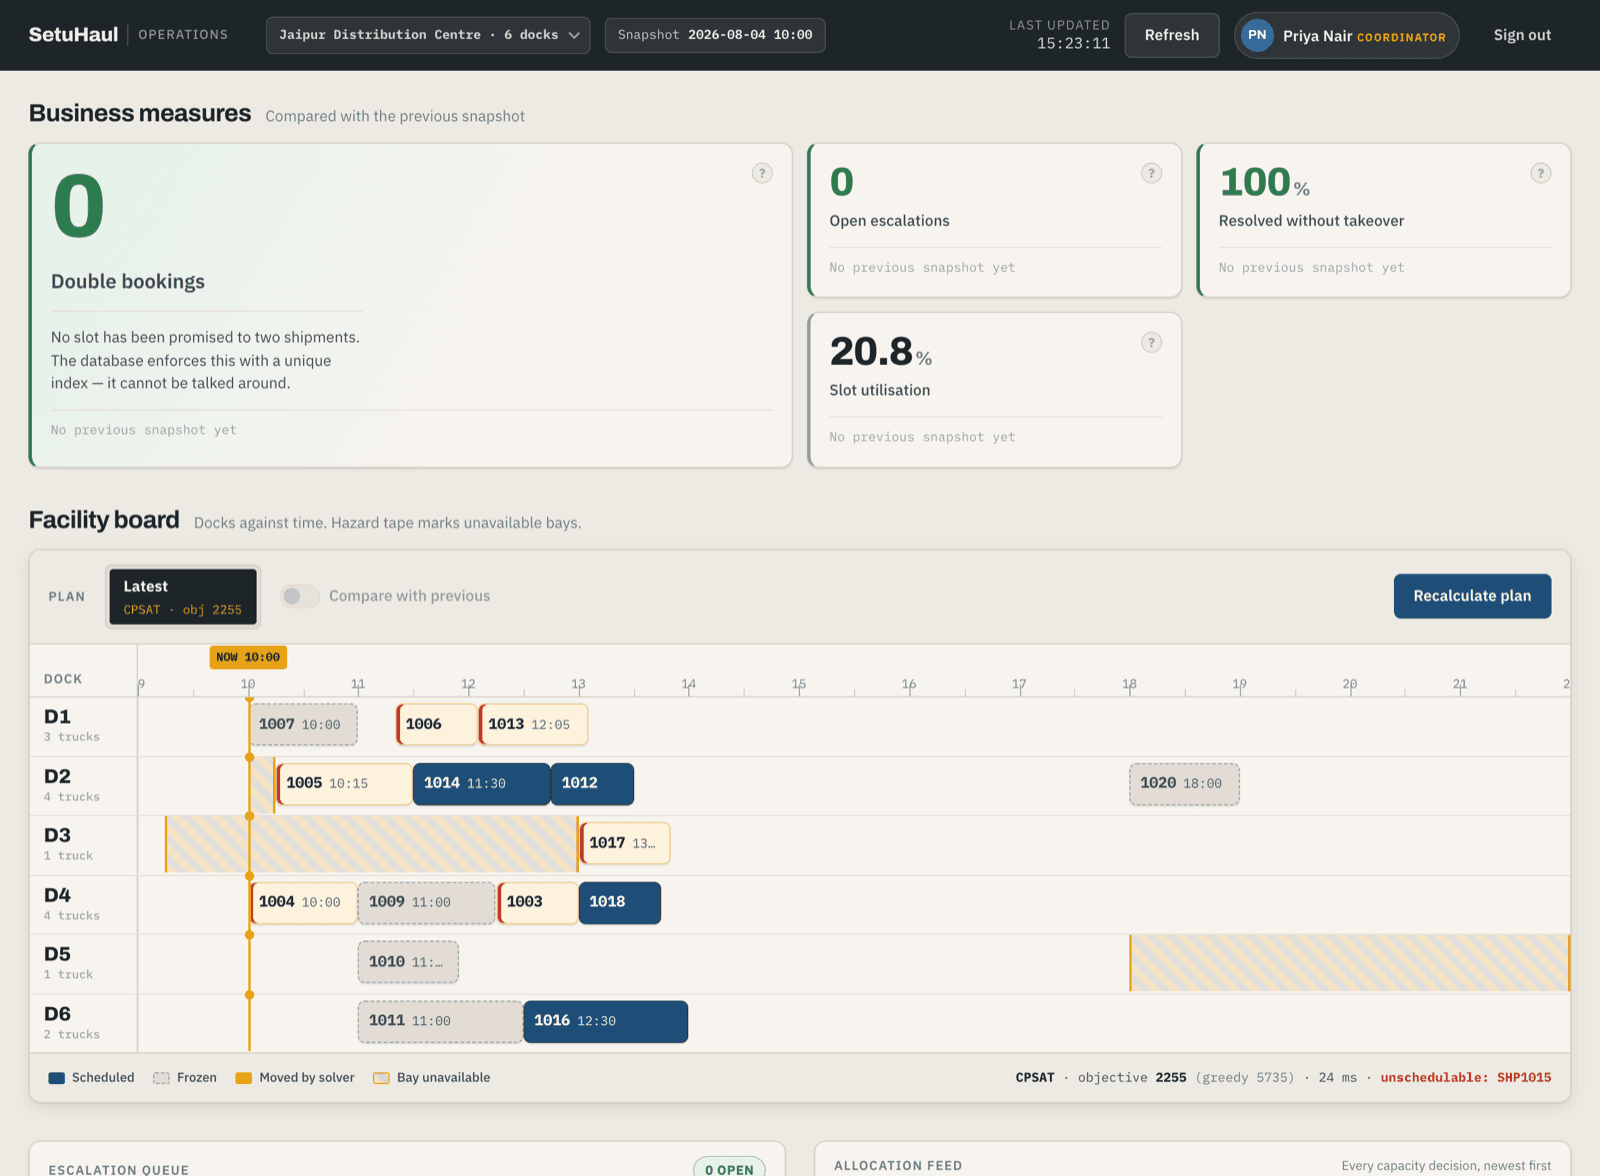
Task: Click the Bay unavailable legend swatch
Action: click(x=381, y=1078)
